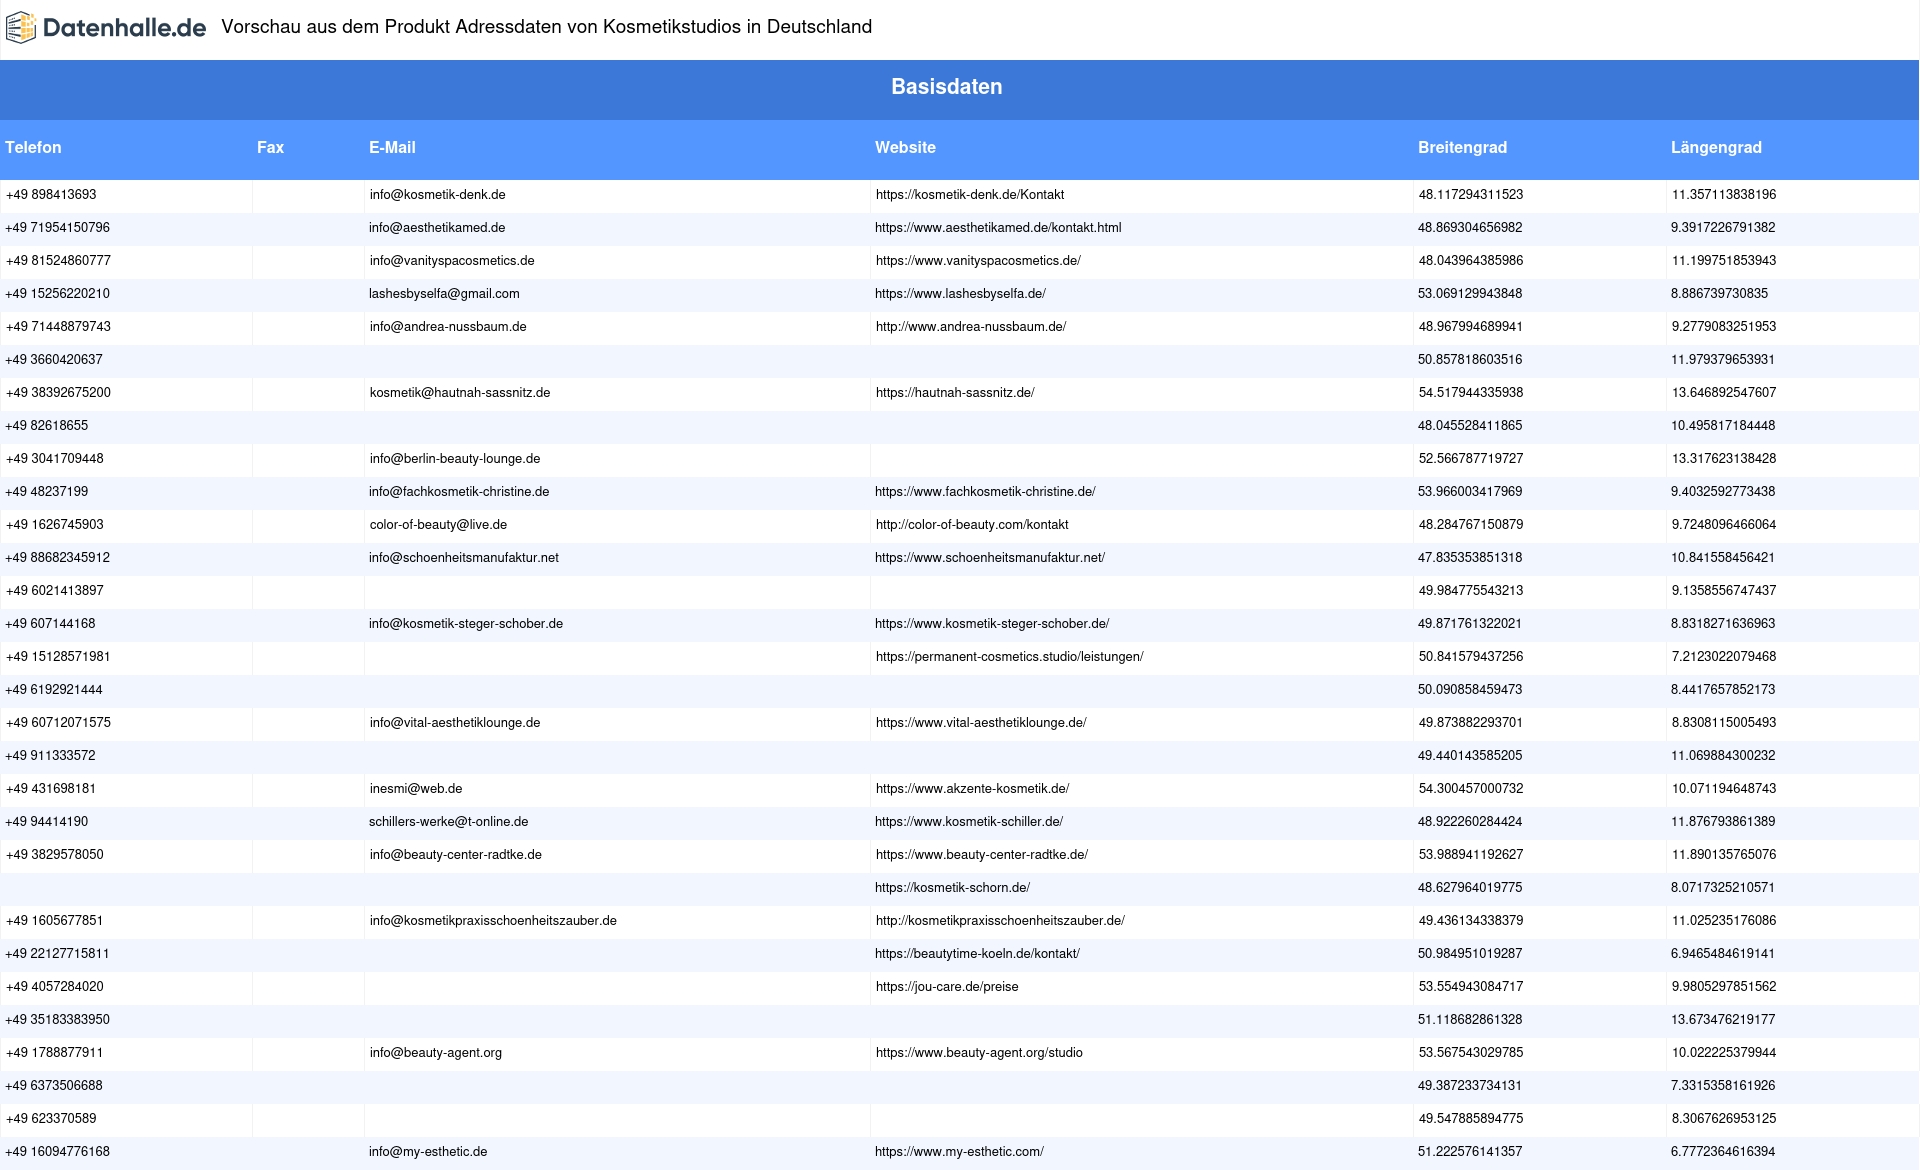
Task: Click website permanent-cosmetics.studio/leistungen
Action: click(1010, 657)
